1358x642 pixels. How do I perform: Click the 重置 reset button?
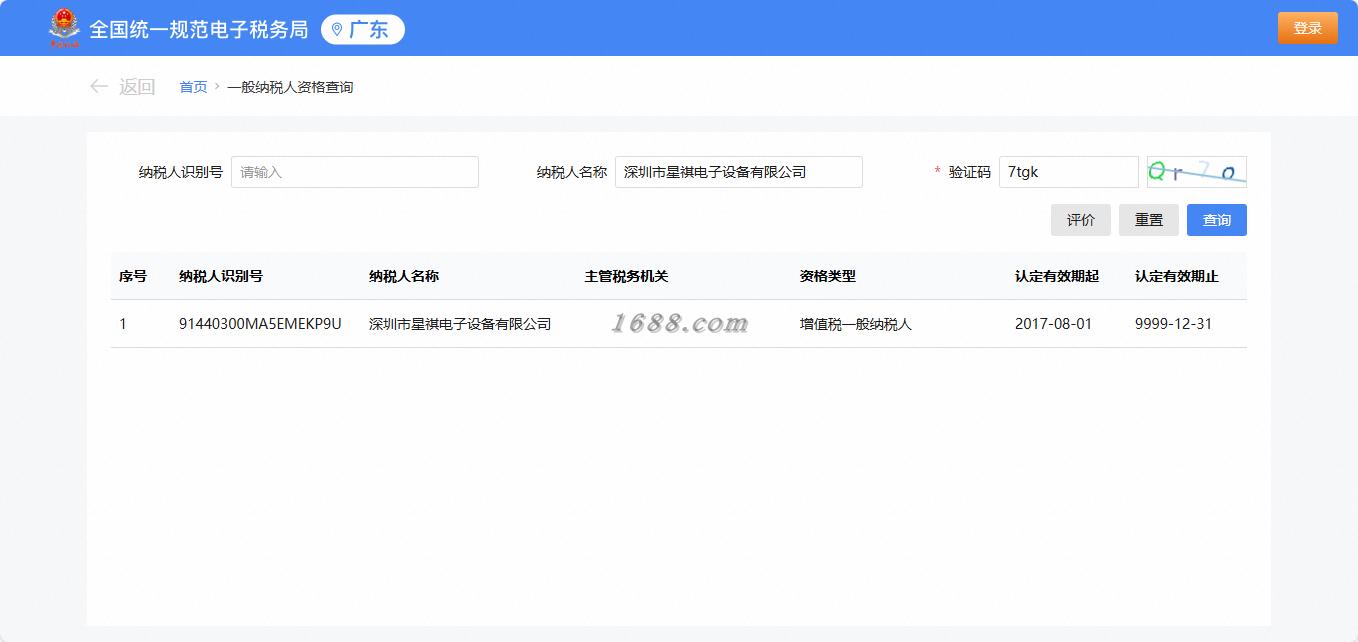[1149, 220]
